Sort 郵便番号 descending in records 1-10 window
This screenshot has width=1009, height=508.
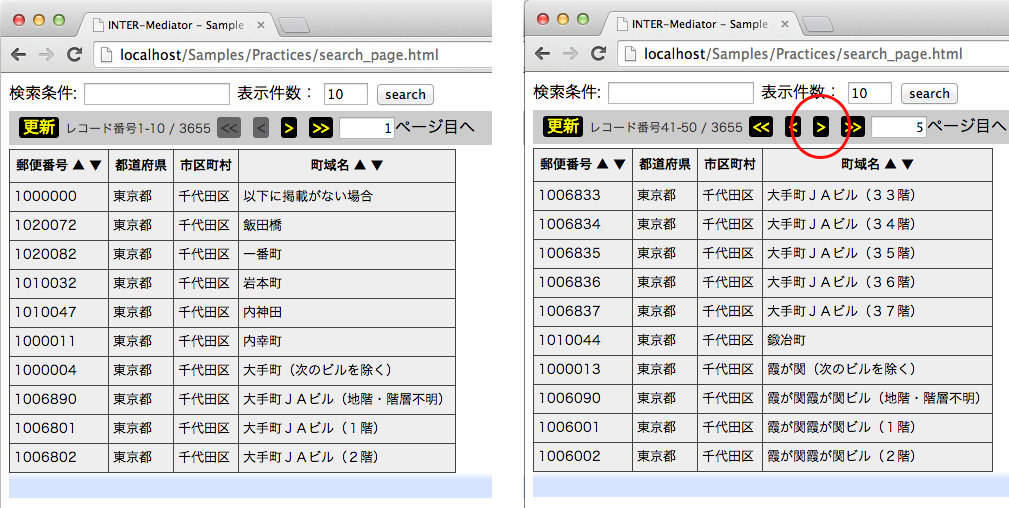tap(95, 165)
